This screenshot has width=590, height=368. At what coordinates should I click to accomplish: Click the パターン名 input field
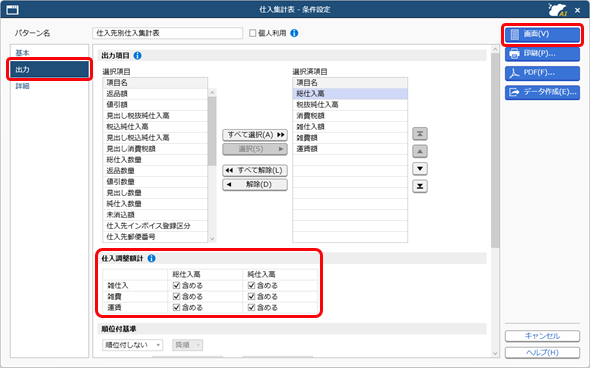[167, 33]
